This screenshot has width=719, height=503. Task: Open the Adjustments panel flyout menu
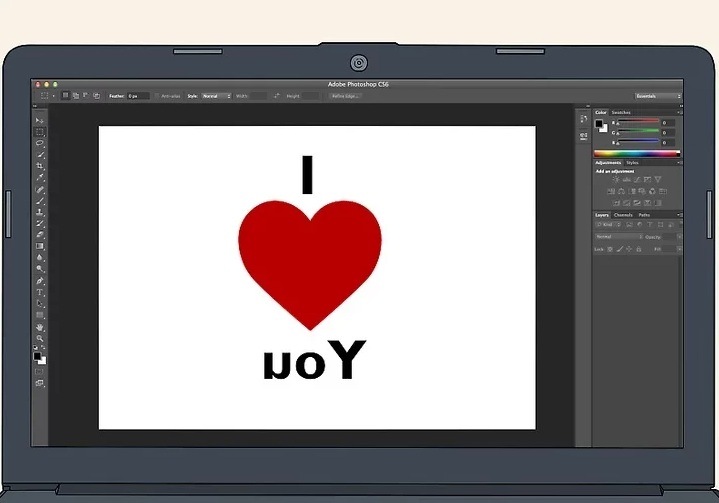(x=679, y=163)
